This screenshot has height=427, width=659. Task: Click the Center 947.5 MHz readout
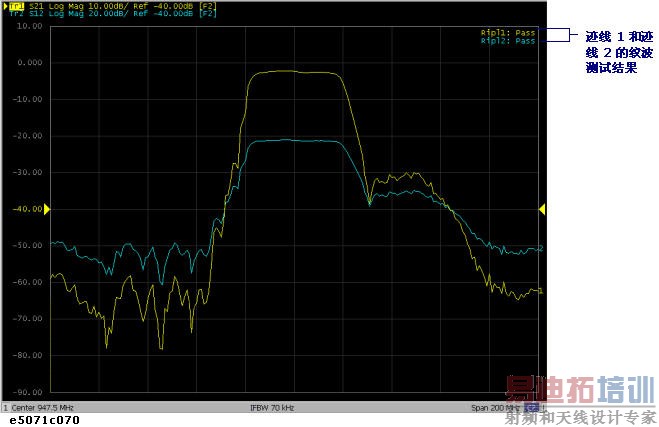(42, 408)
